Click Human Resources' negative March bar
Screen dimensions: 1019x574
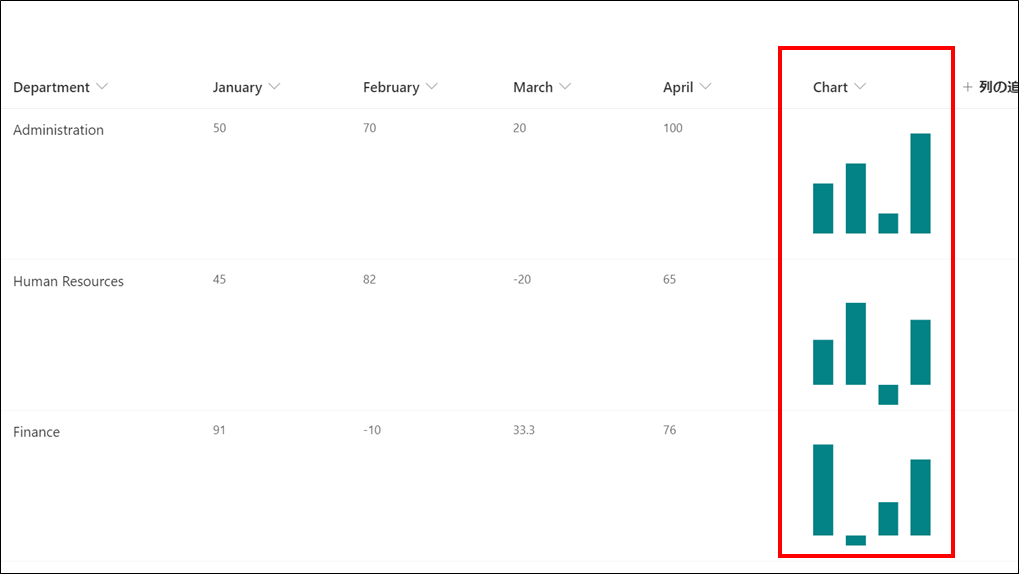[x=888, y=395]
